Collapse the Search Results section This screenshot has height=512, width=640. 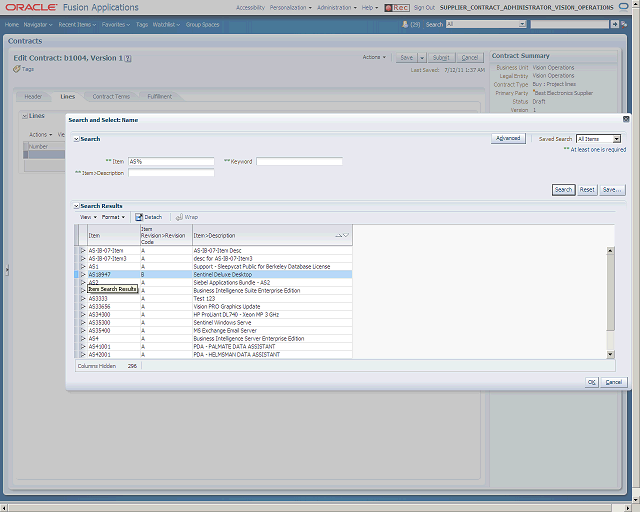click(76, 206)
